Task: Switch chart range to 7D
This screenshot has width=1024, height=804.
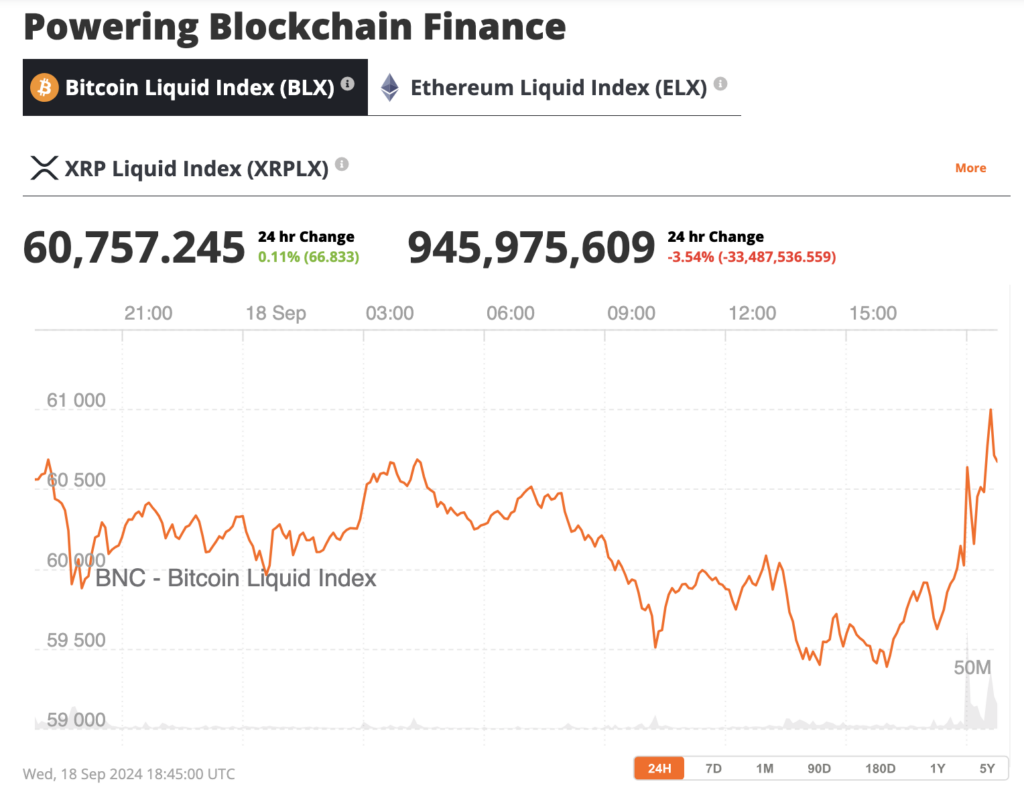Action: coord(713,768)
